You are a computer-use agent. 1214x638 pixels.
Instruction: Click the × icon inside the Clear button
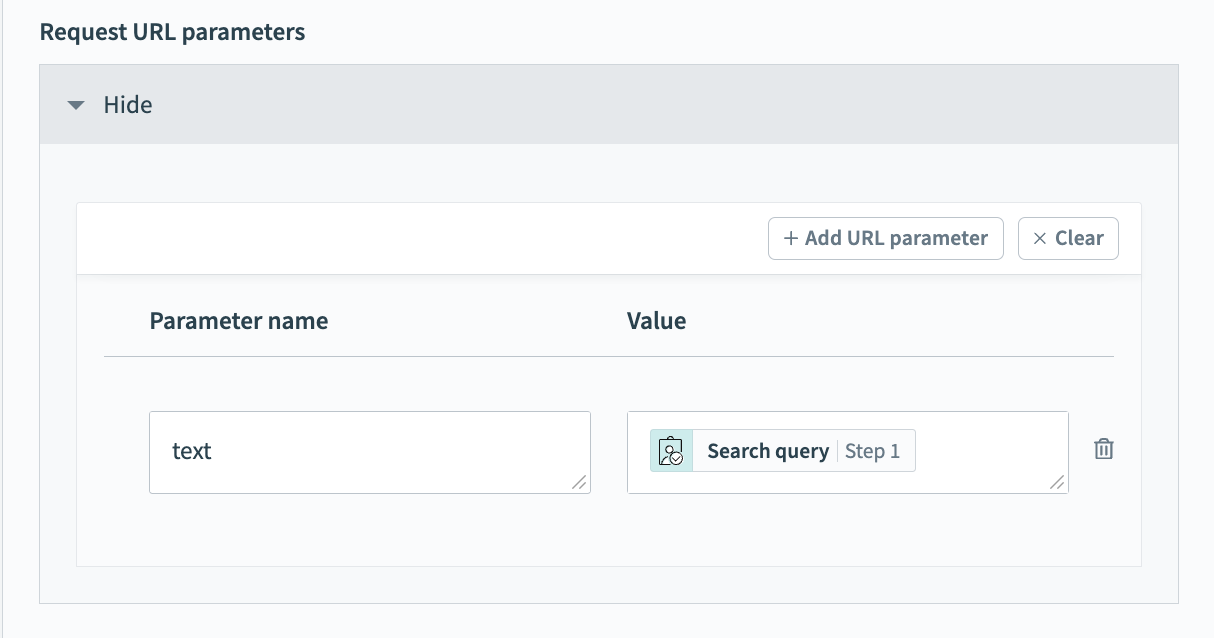tap(1038, 238)
